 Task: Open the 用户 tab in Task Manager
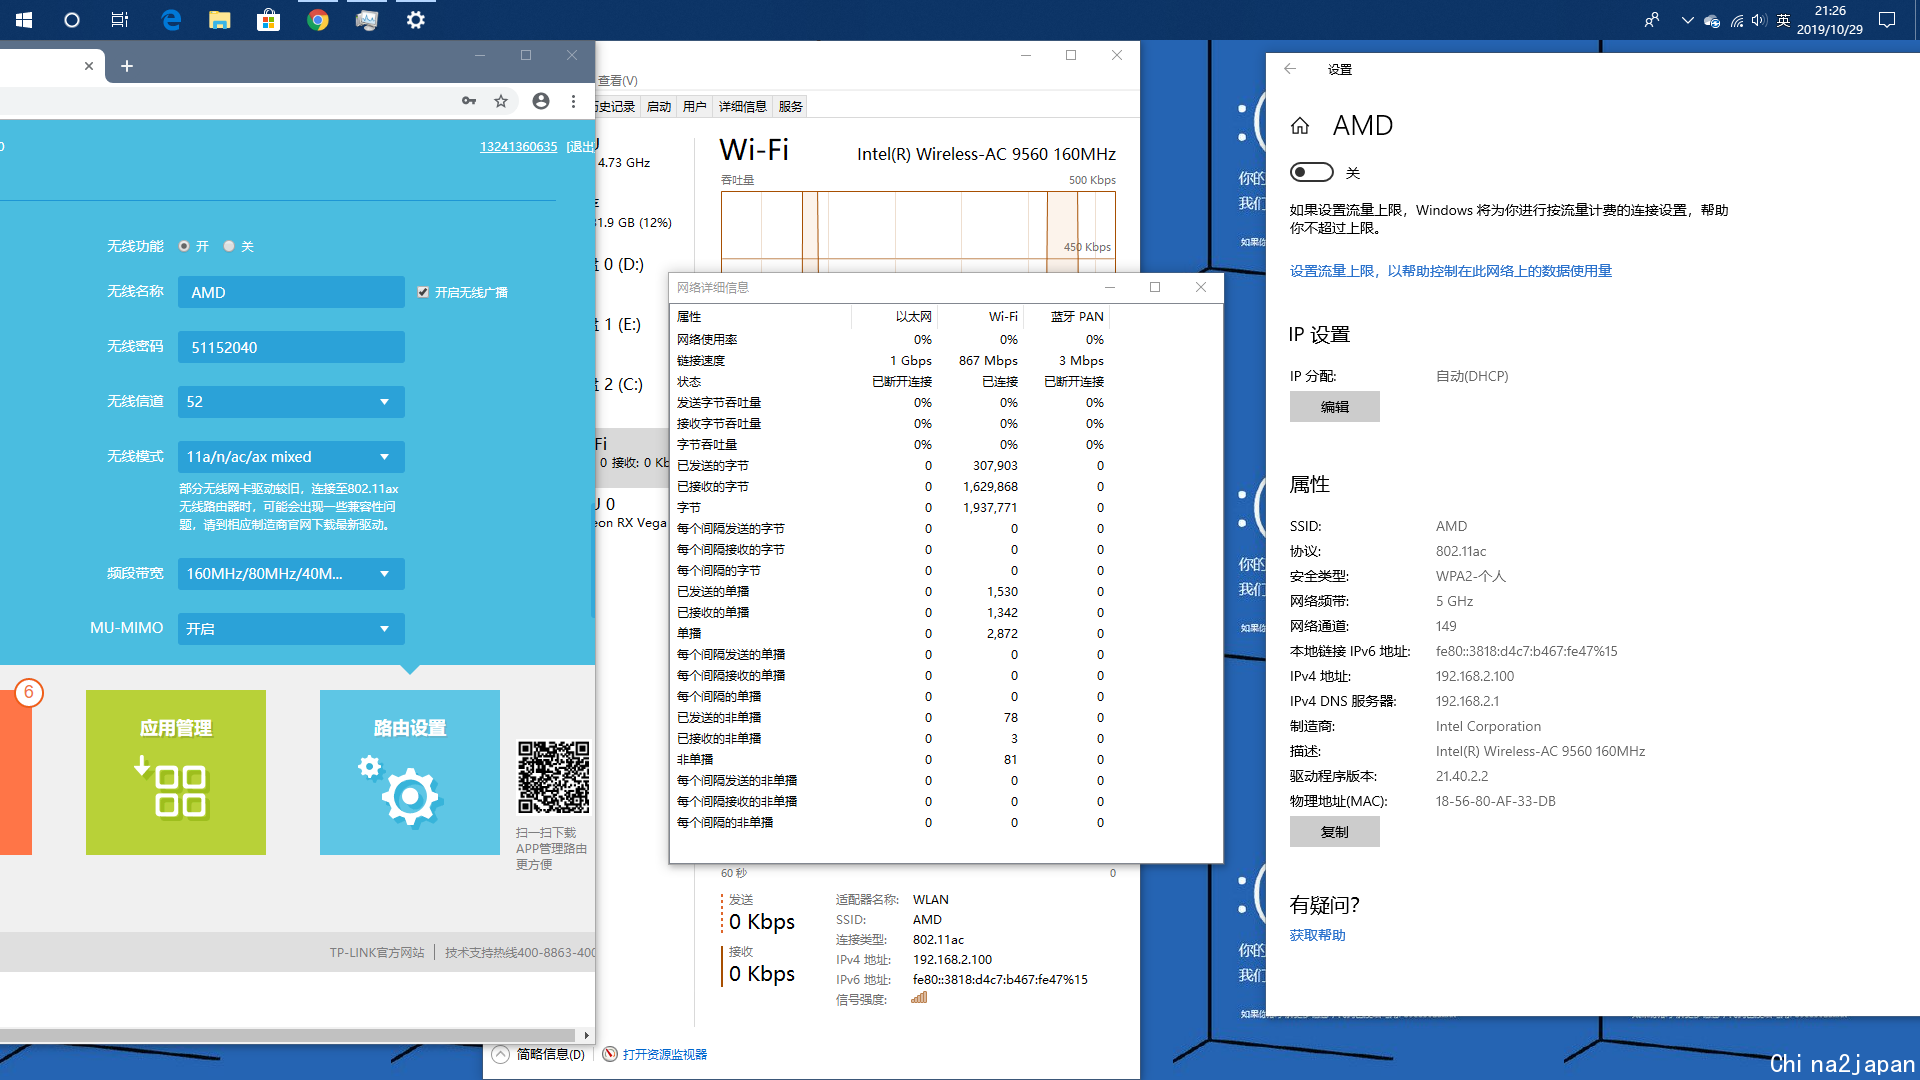click(x=695, y=106)
